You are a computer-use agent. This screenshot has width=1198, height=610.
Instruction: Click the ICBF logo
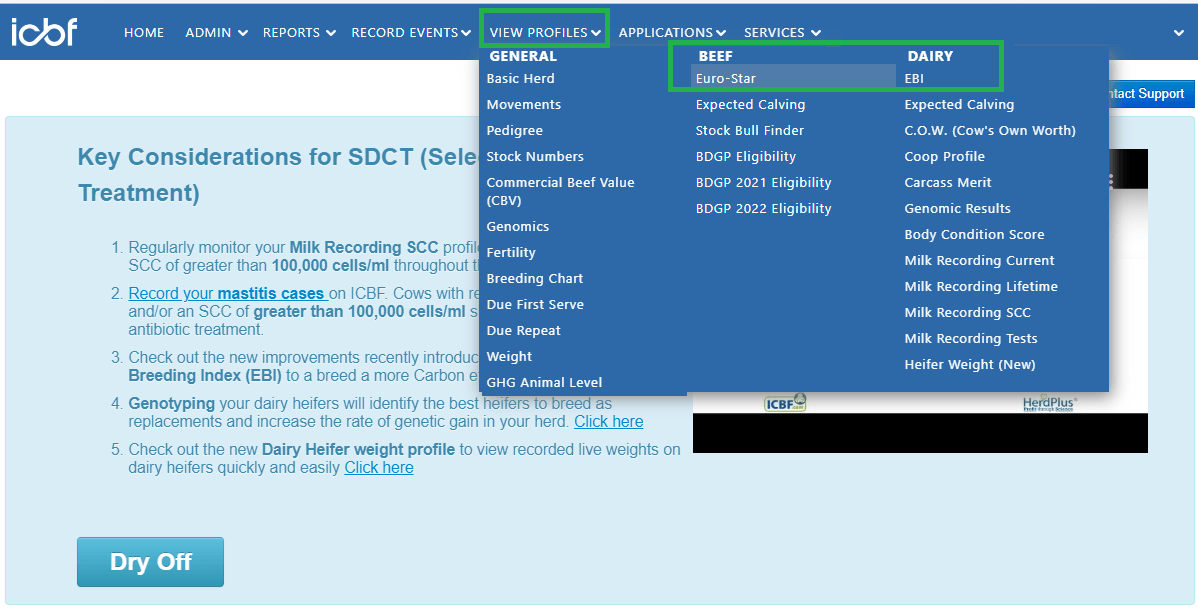44,33
